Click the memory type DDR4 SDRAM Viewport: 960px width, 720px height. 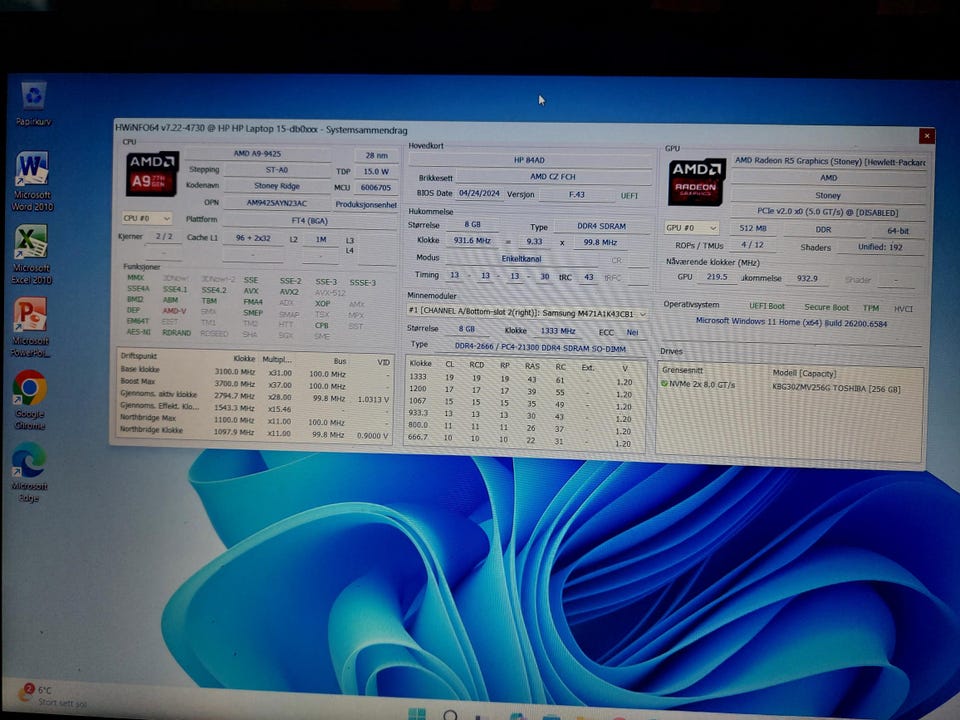[601, 226]
